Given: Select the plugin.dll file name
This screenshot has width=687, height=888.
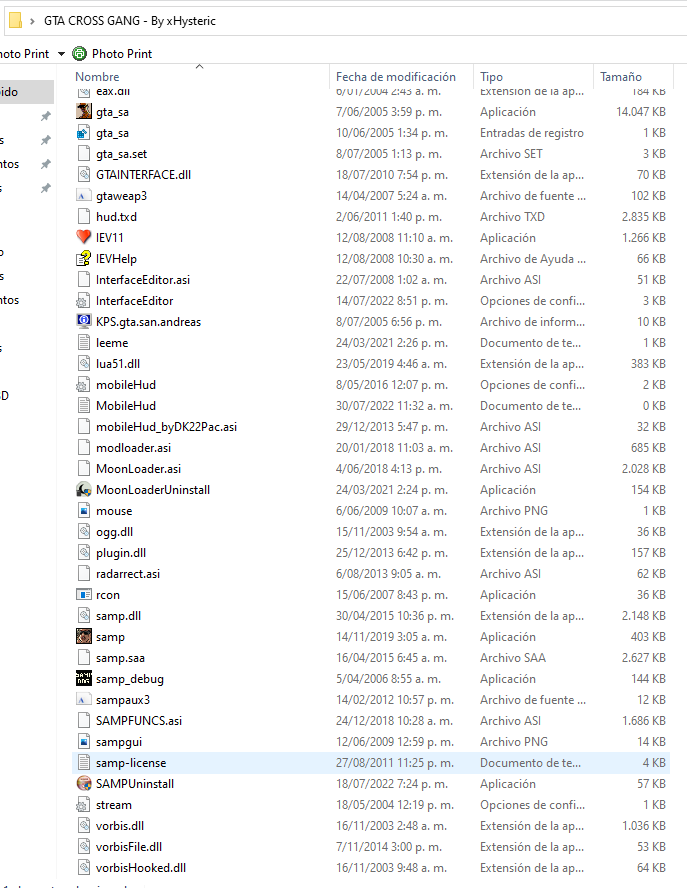Looking at the screenshot, I should (x=121, y=552).
